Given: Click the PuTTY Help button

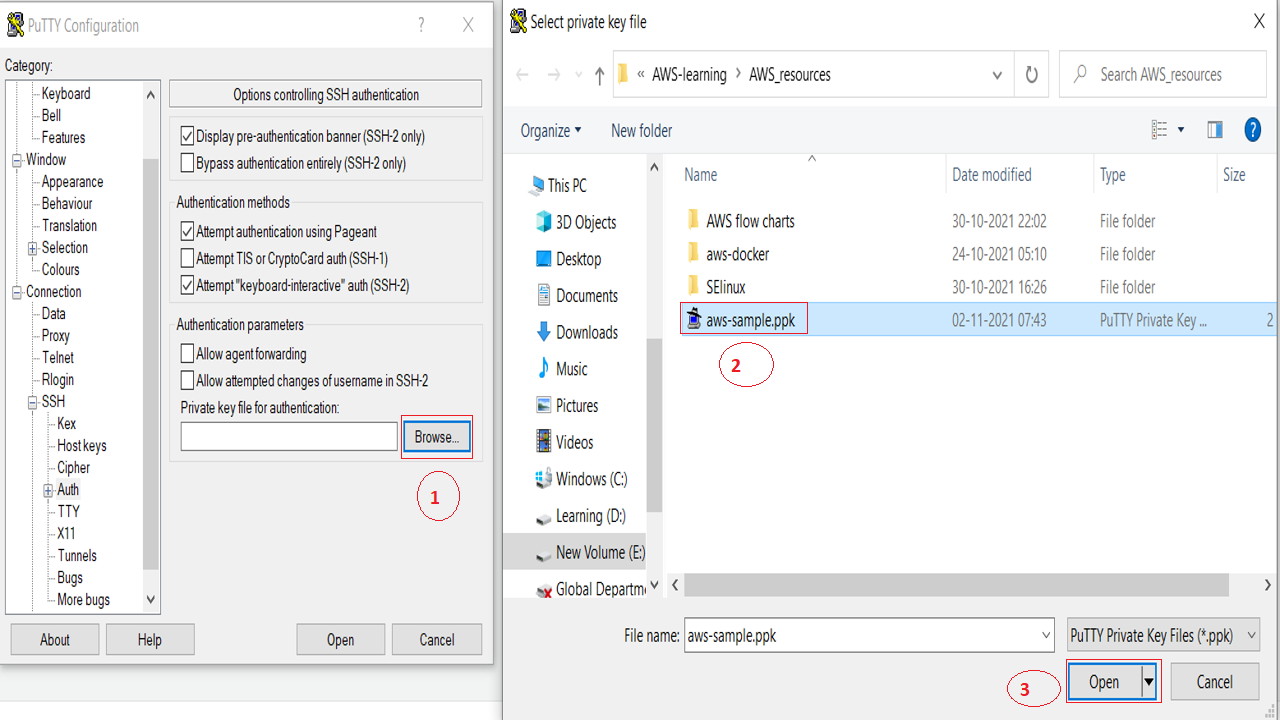Looking at the screenshot, I should click(x=150, y=640).
